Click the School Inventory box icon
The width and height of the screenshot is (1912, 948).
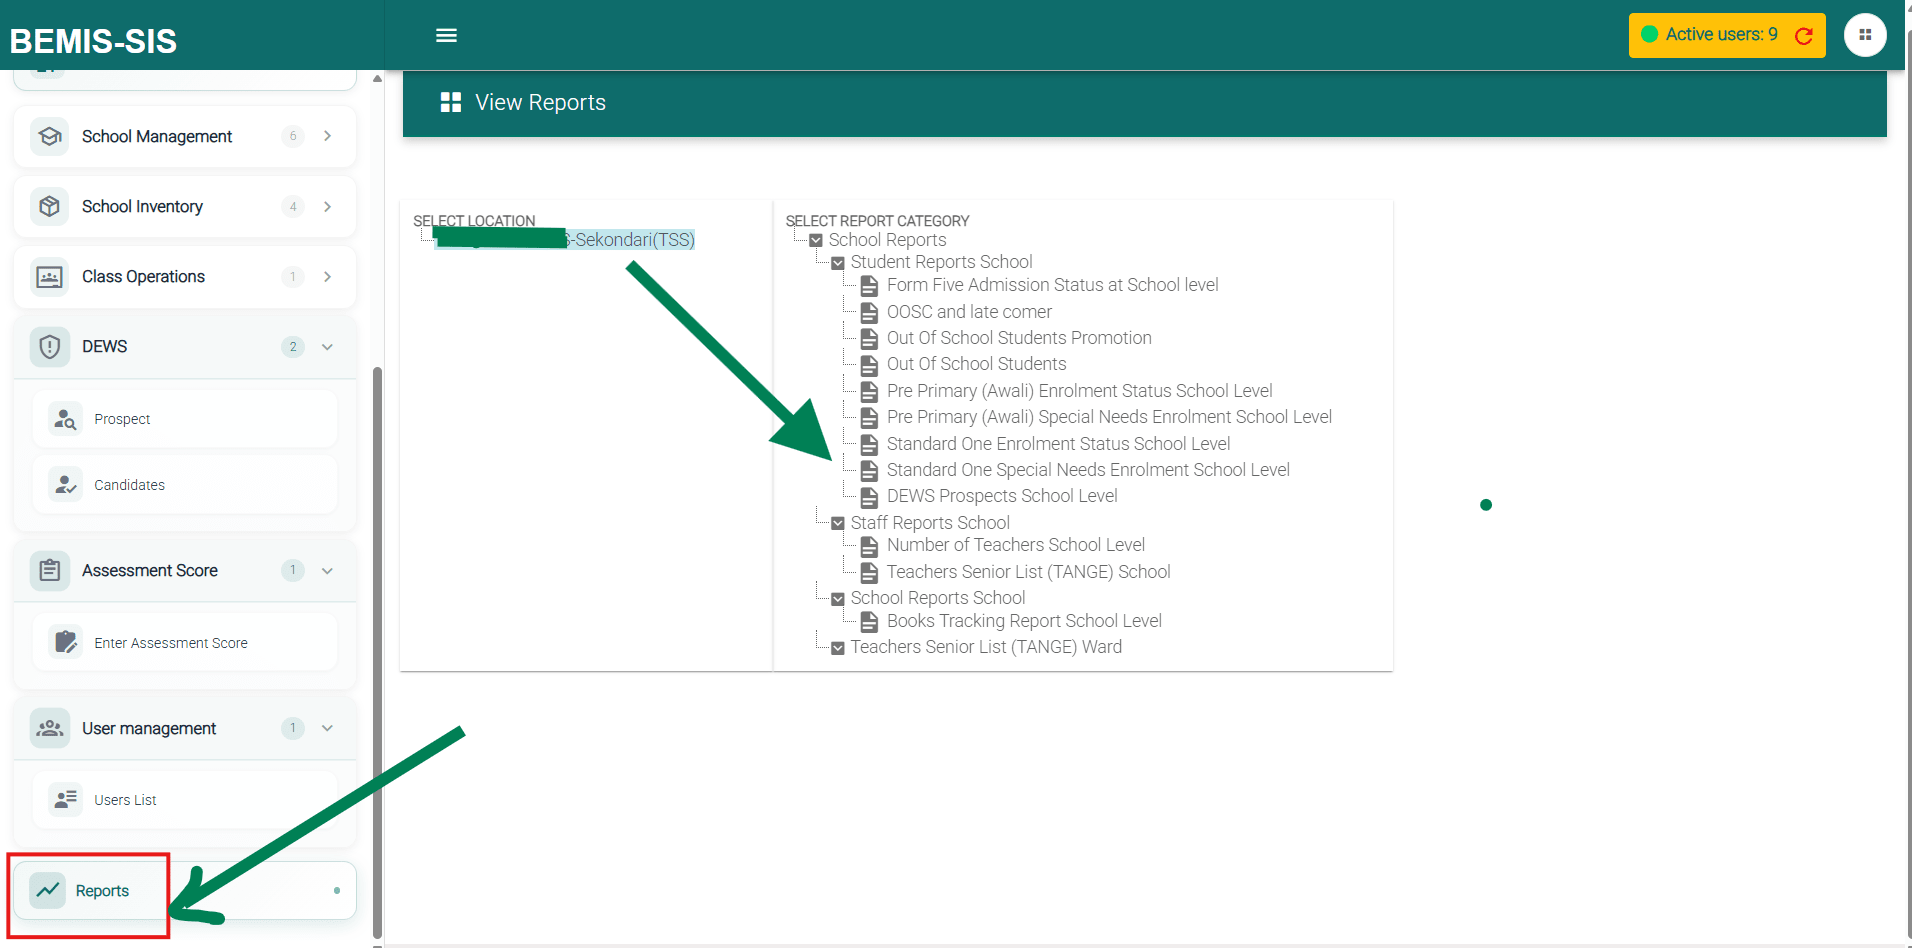click(50, 207)
